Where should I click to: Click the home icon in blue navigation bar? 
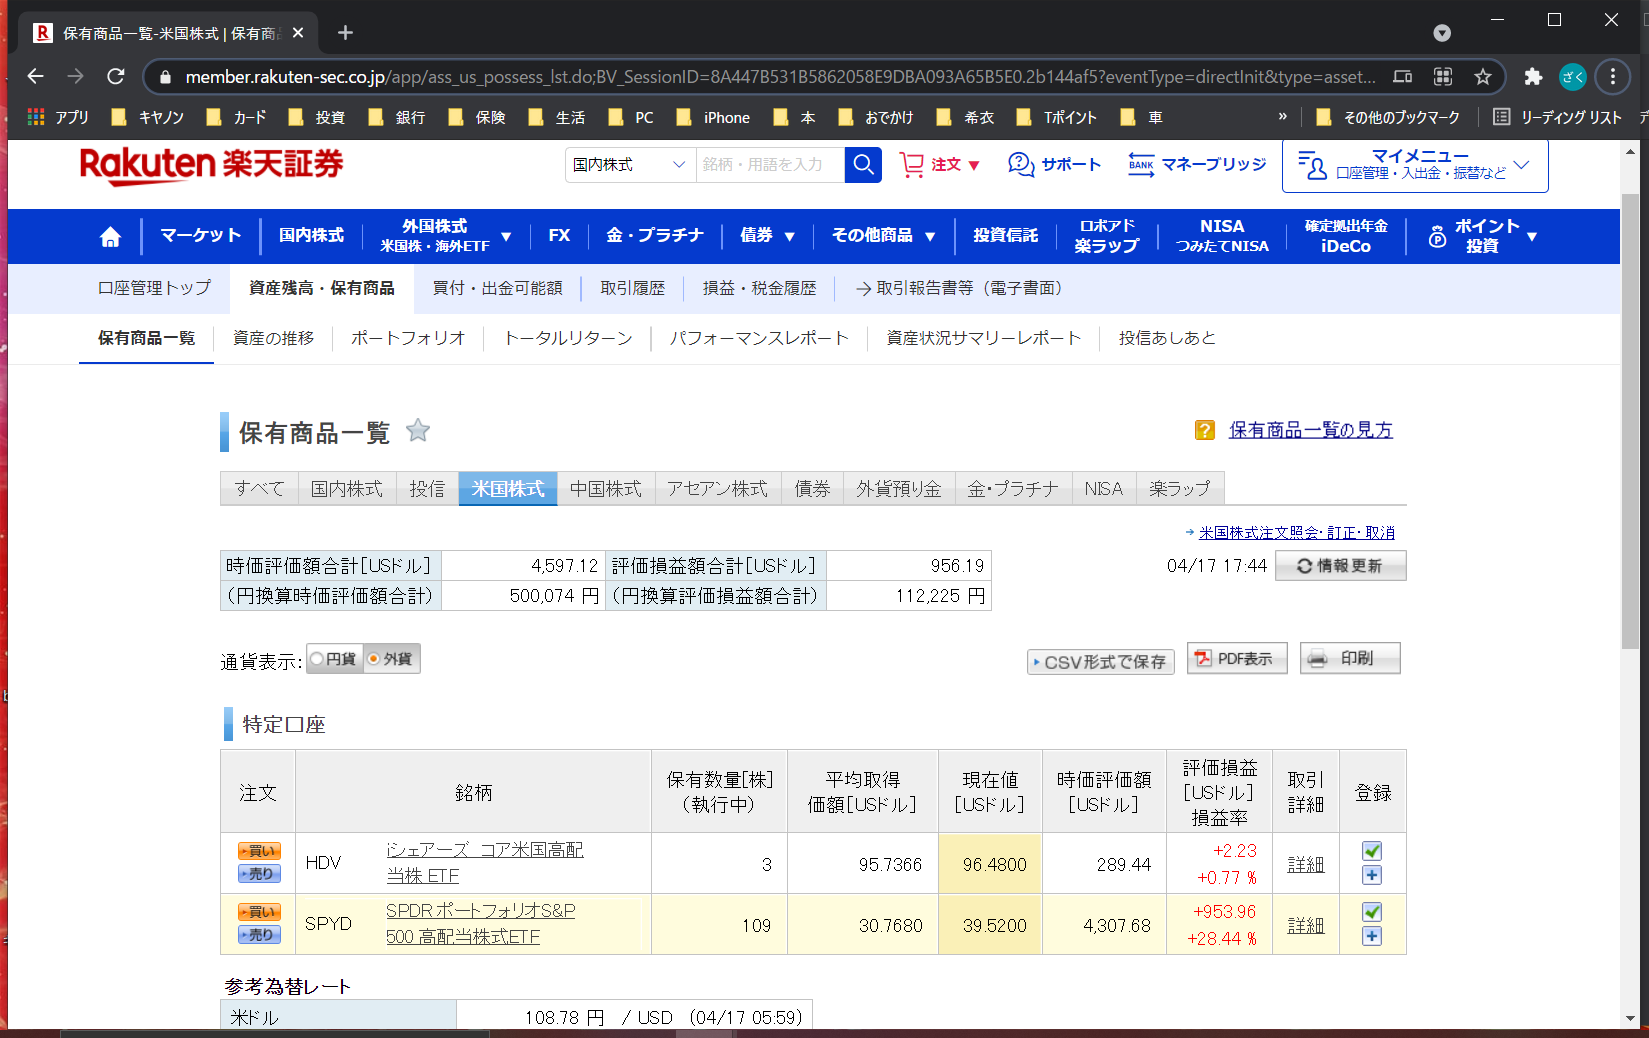pos(110,236)
